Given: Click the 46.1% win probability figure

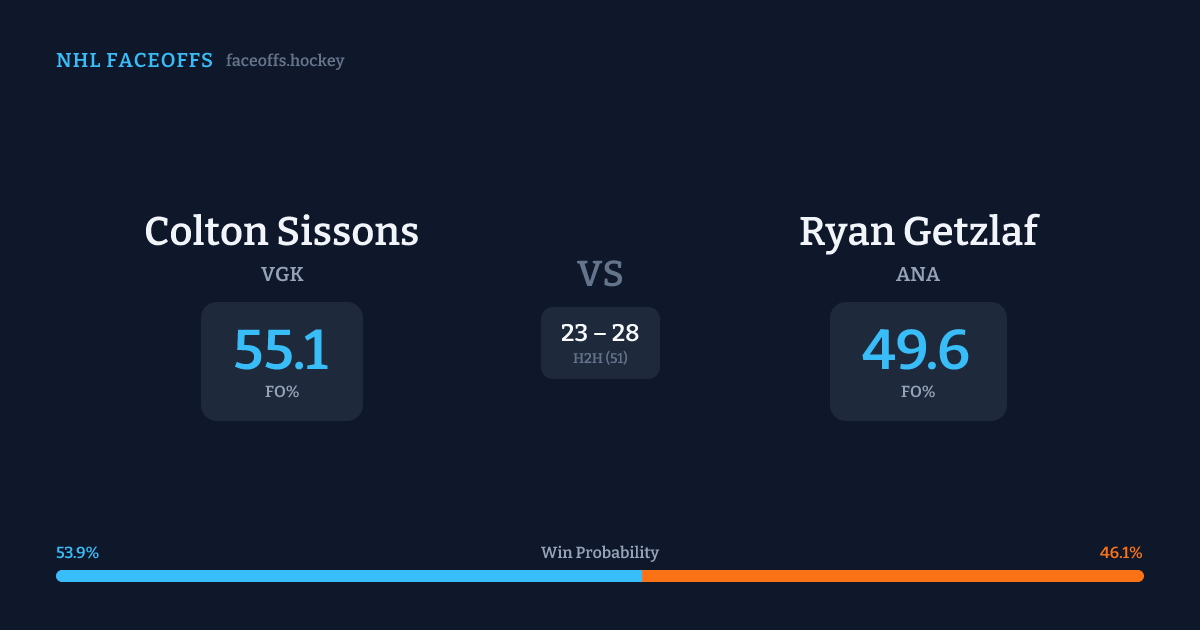Looking at the screenshot, I should (x=1121, y=553).
